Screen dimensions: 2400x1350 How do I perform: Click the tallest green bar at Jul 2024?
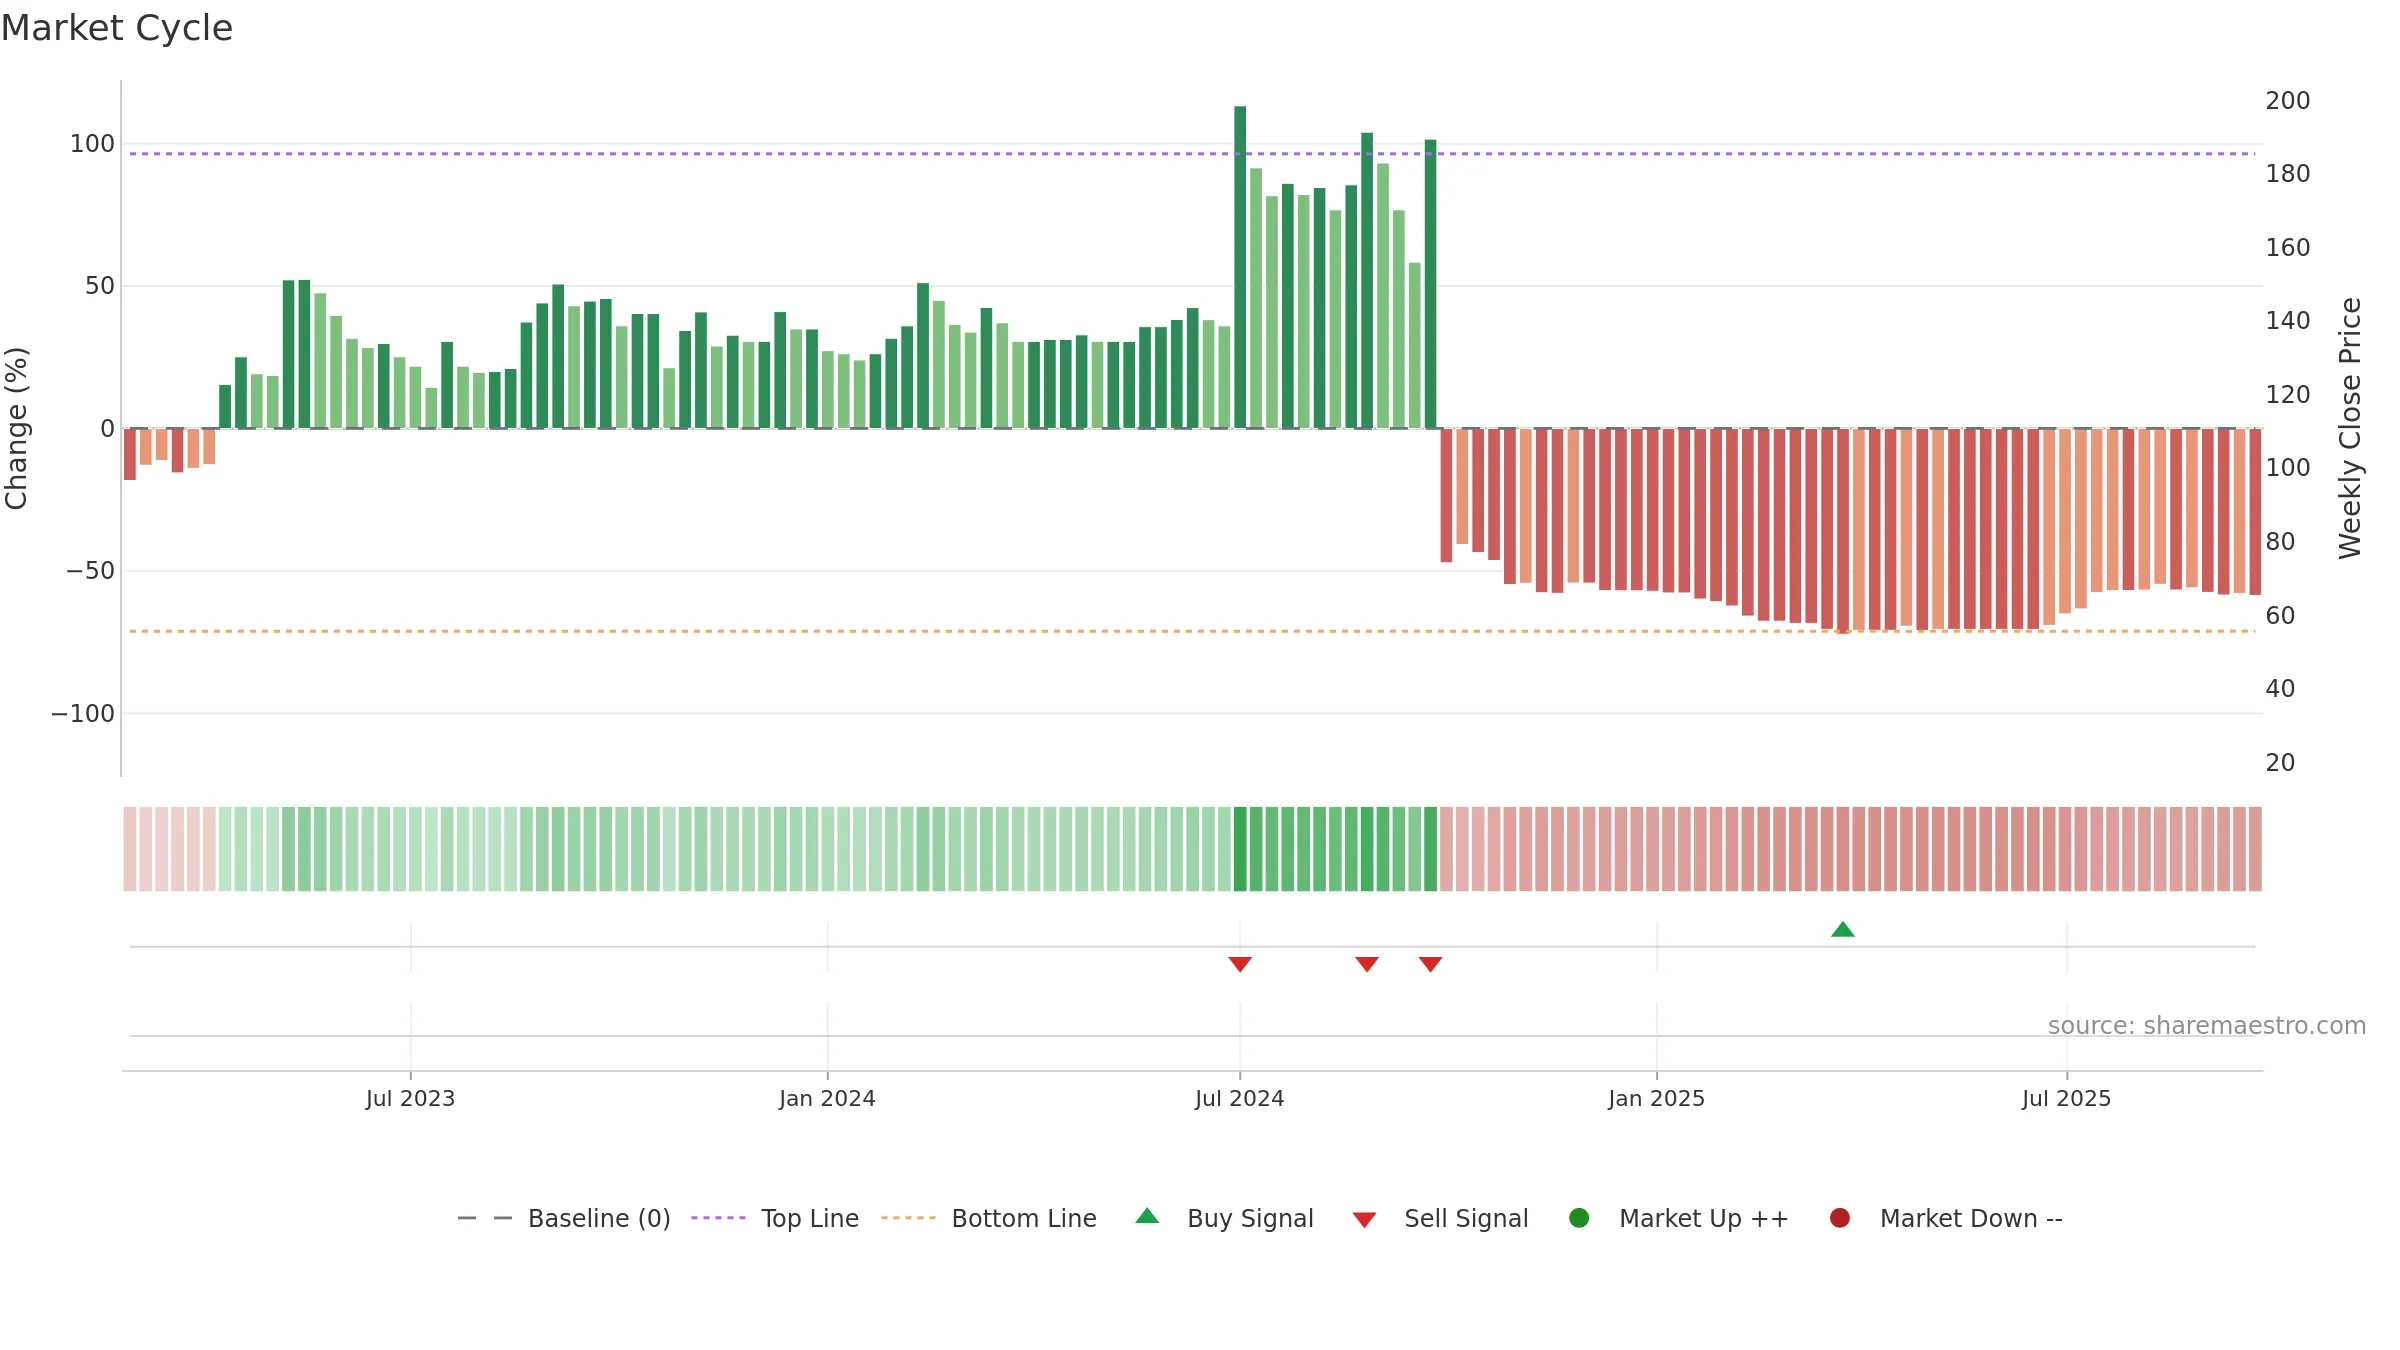pos(1240,267)
